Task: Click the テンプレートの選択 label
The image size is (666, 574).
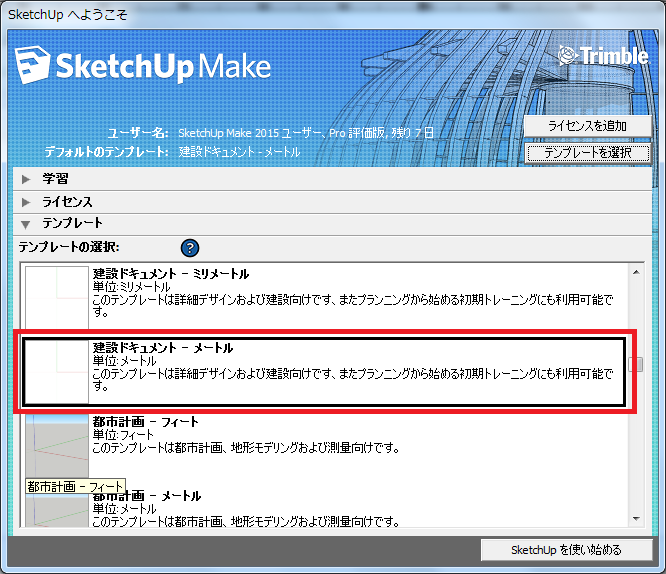Action: pos(69,247)
